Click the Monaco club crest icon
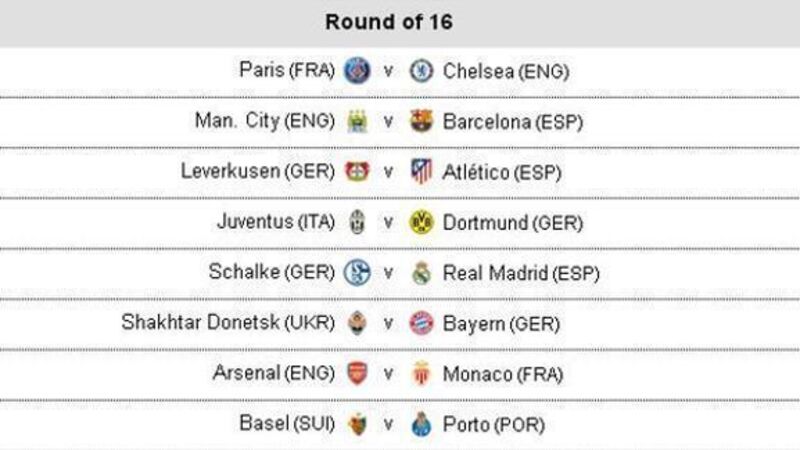The width and height of the screenshot is (800, 450). point(421,374)
